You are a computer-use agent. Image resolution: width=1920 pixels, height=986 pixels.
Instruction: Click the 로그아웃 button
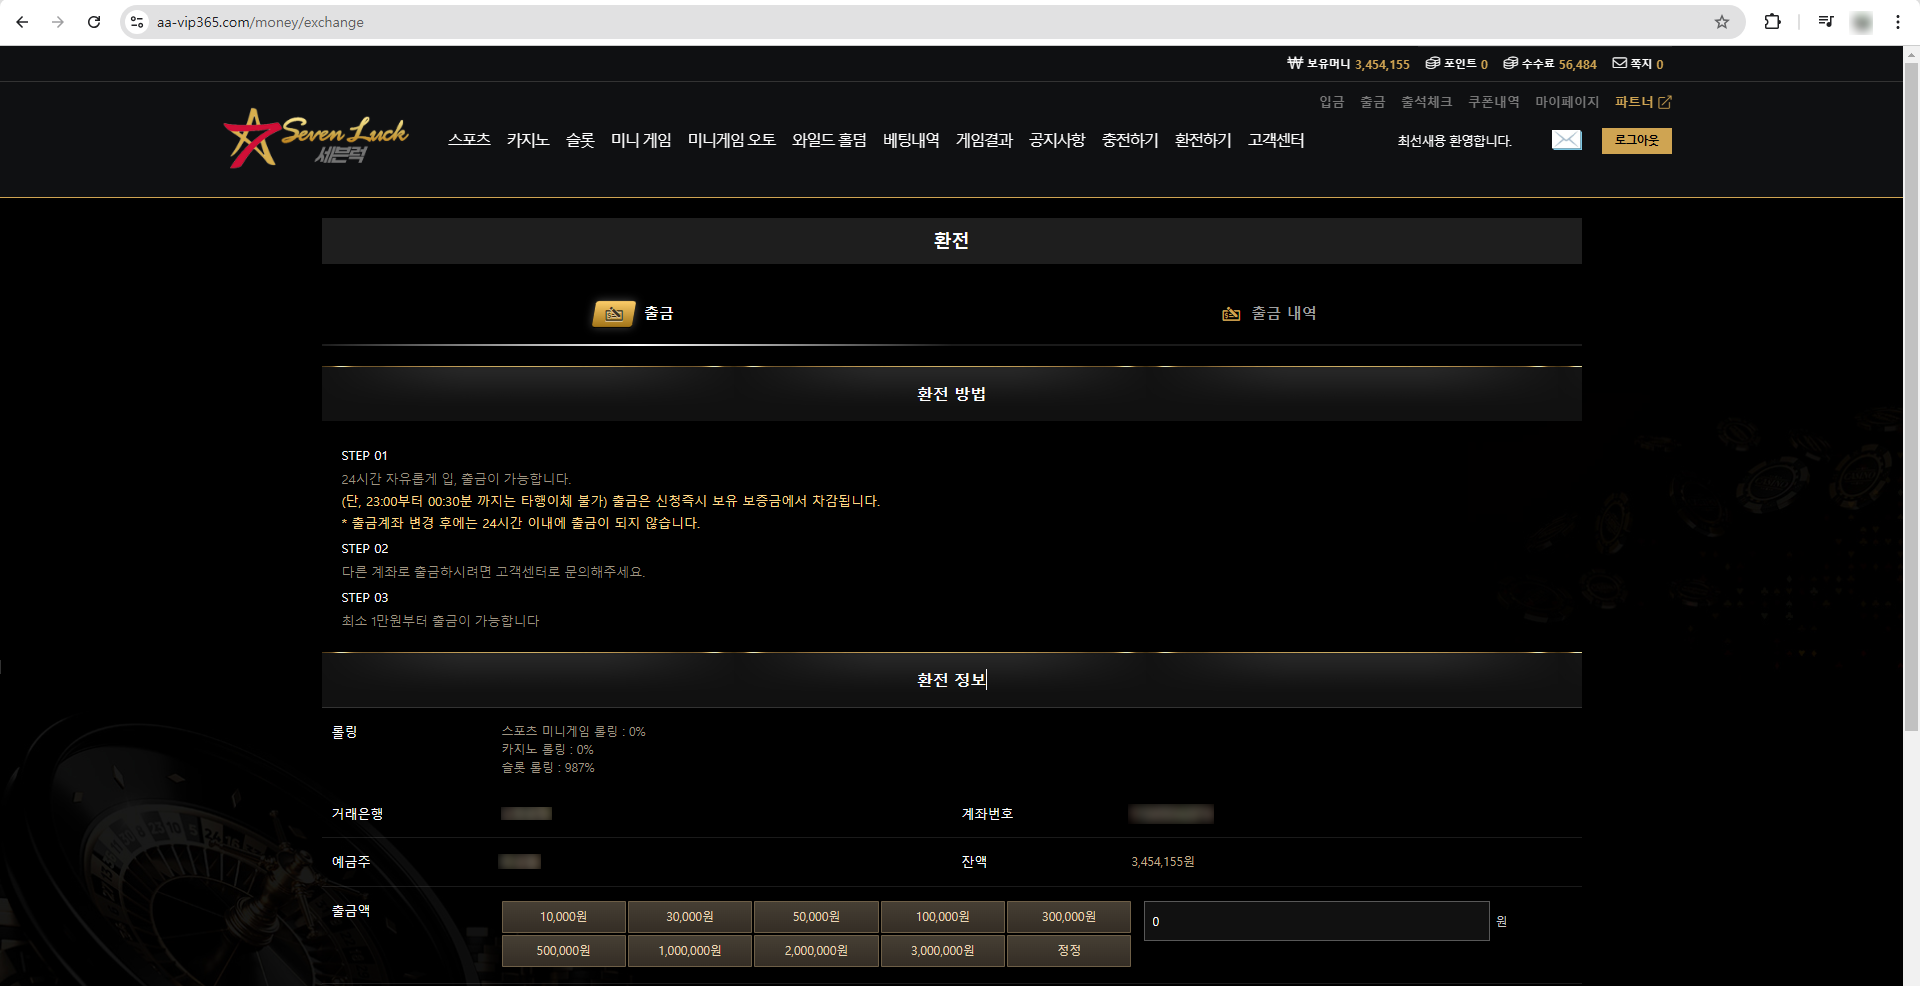[x=1637, y=140]
